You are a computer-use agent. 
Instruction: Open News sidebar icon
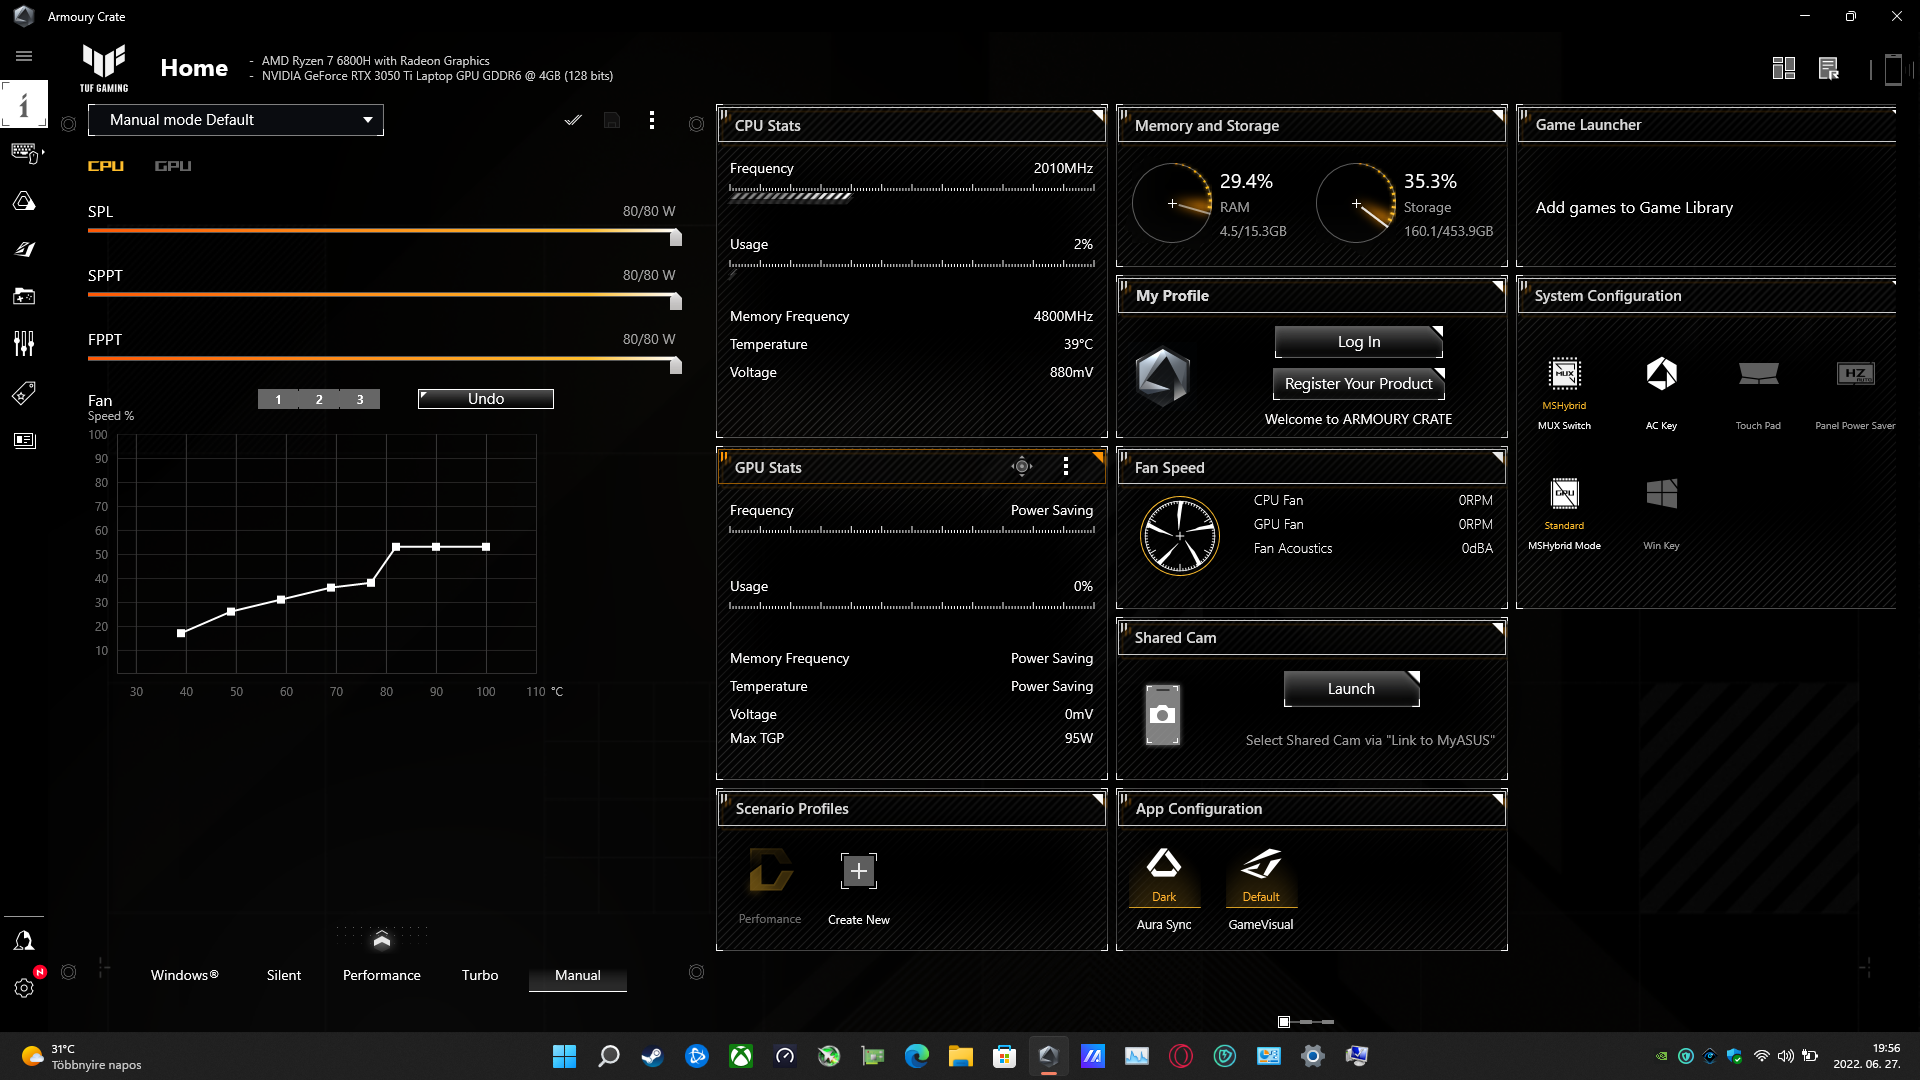24,440
